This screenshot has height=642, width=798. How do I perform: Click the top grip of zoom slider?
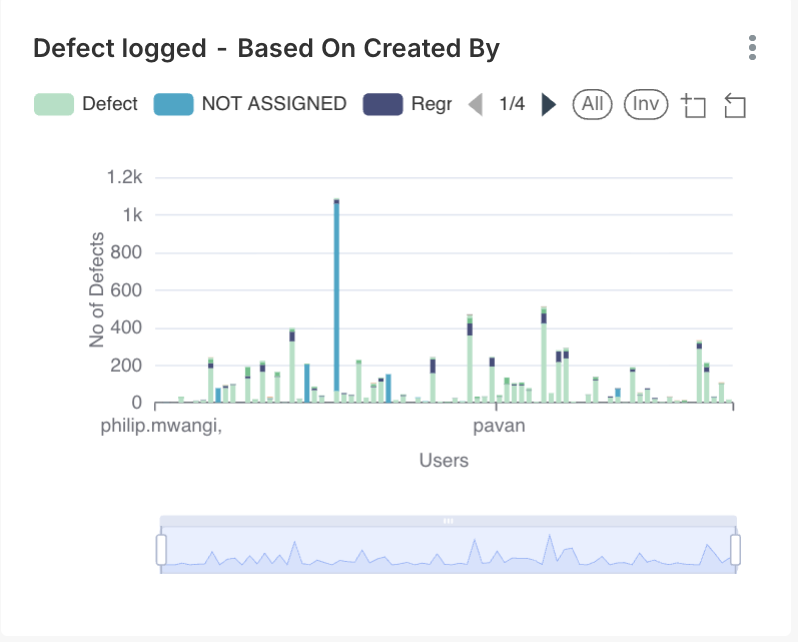448,521
